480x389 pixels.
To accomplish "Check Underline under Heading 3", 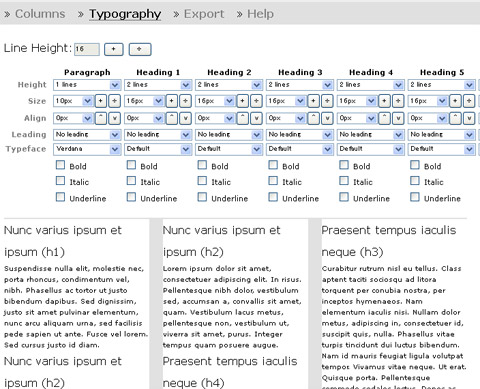I will [273, 197].
